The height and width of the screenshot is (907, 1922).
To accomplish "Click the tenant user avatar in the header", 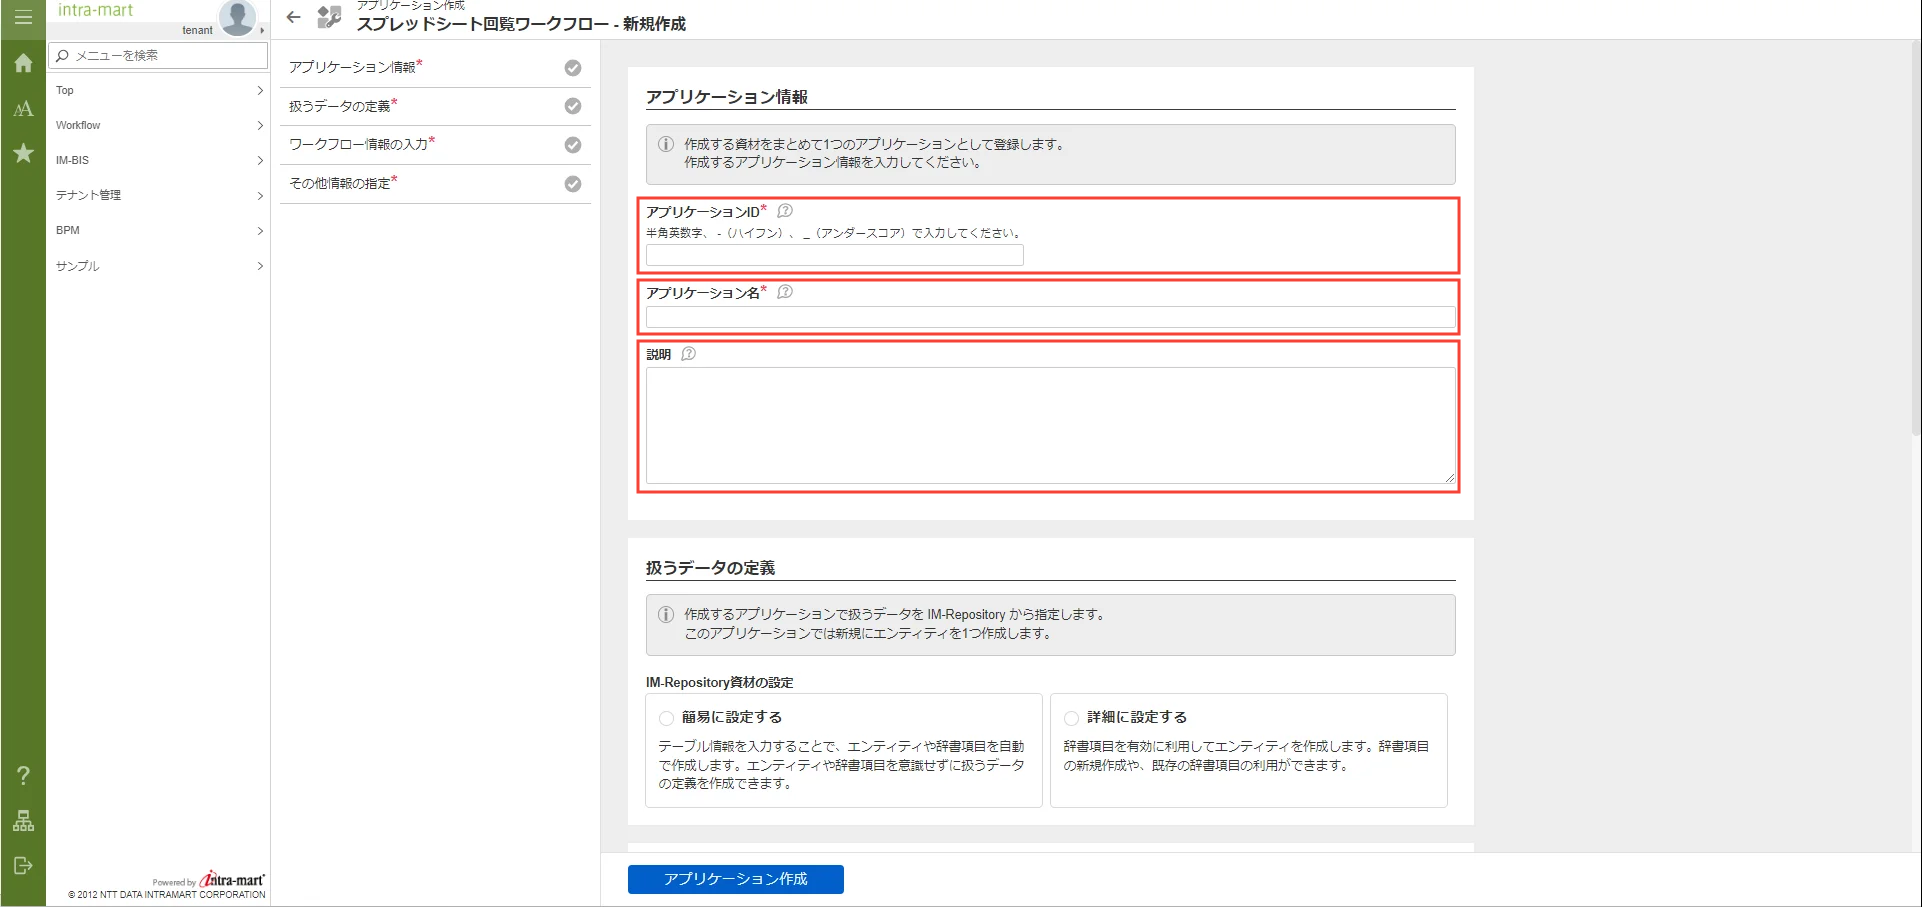I will tap(236, 17).
